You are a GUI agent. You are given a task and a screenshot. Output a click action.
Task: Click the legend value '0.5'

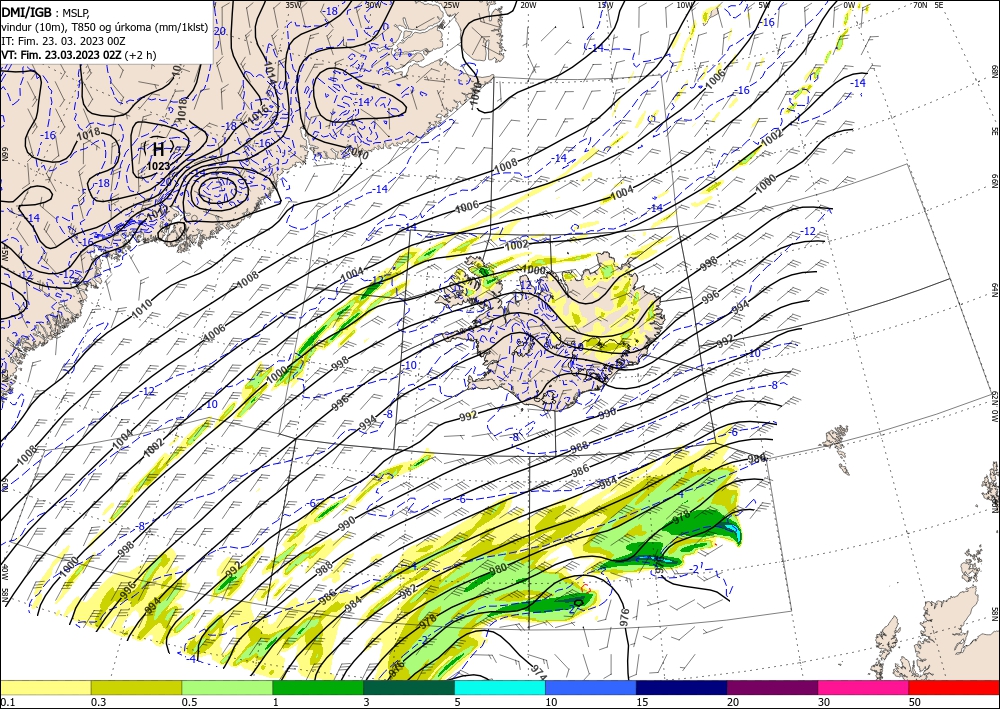click(189, 702)
